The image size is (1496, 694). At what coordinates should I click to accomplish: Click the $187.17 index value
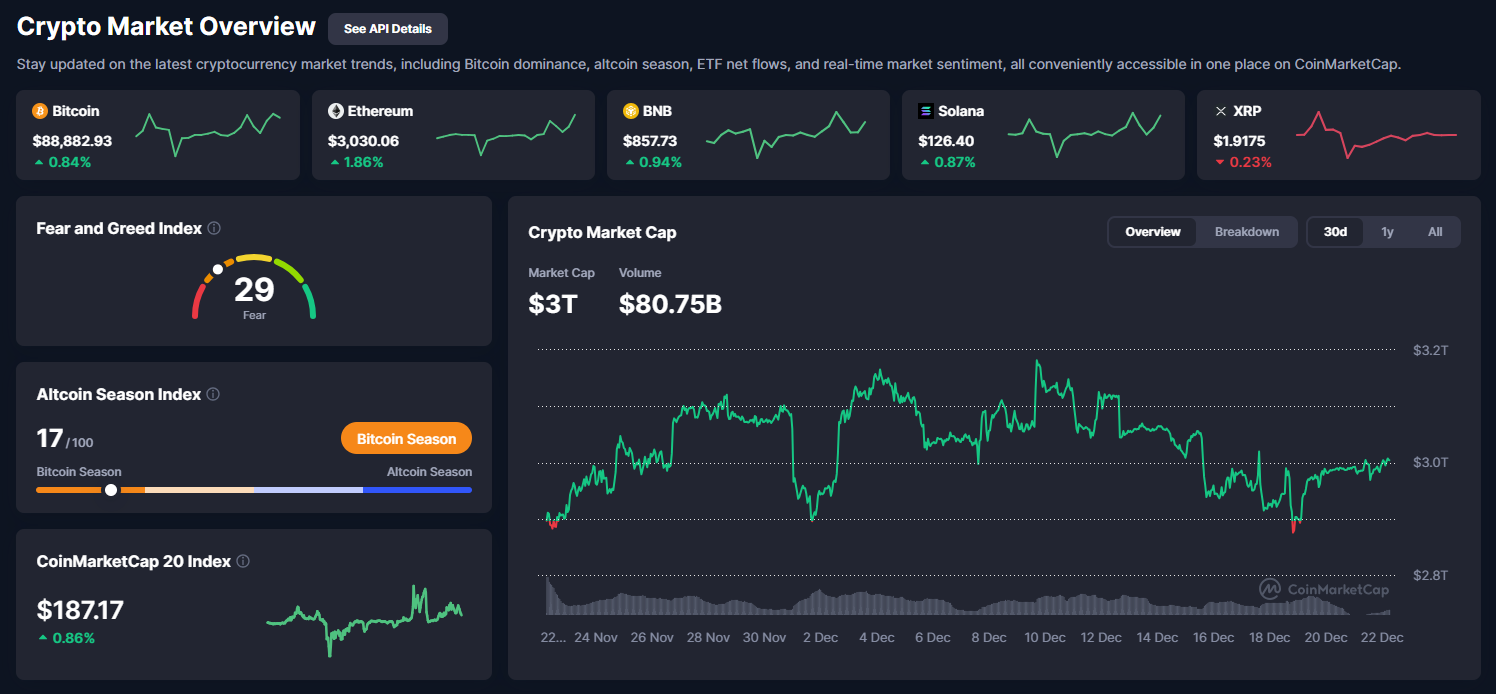coord(80,609)
